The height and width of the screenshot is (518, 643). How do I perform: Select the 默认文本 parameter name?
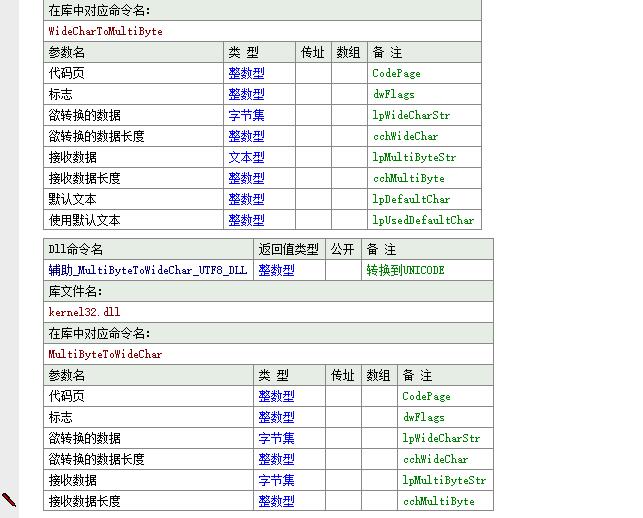click(73, 199)
